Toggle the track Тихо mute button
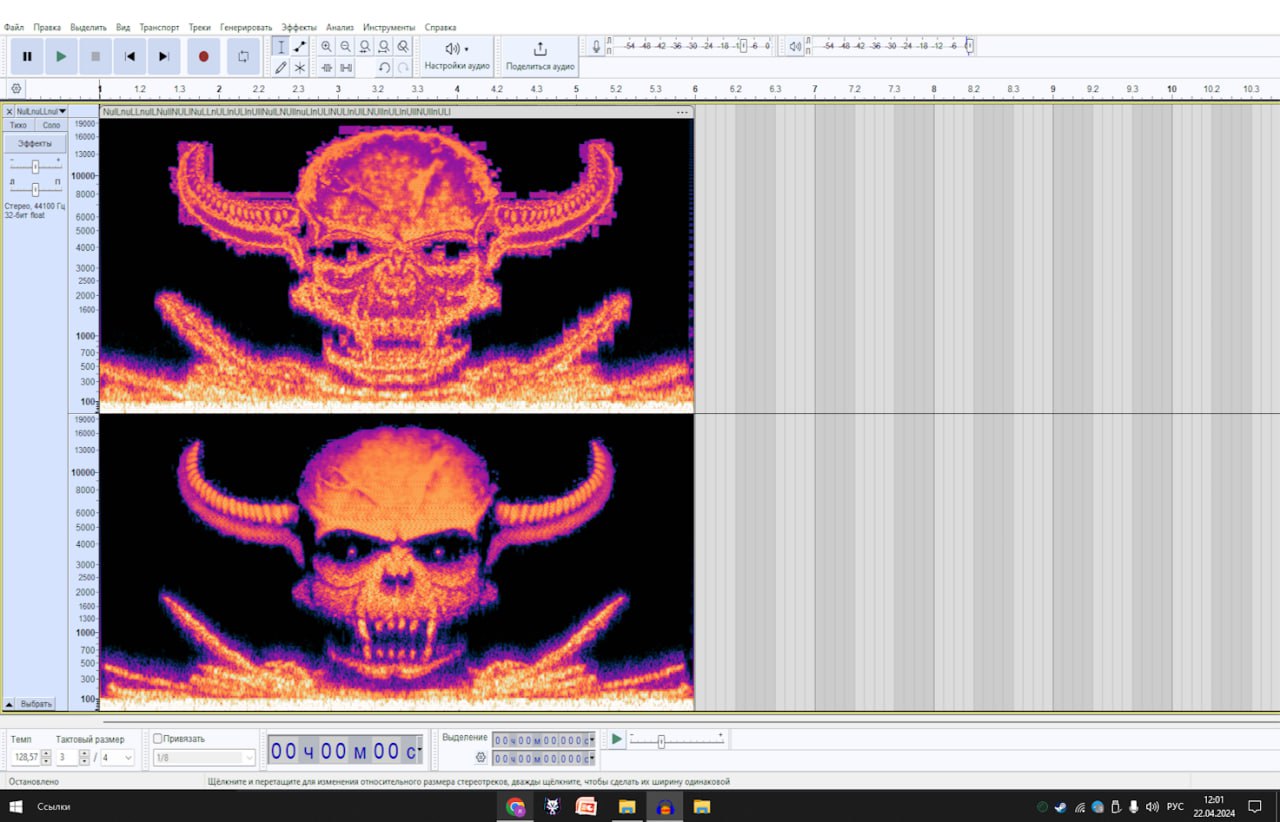Image resolution: width=1280 pixels, height=822 pixels. tap(18, 126)
